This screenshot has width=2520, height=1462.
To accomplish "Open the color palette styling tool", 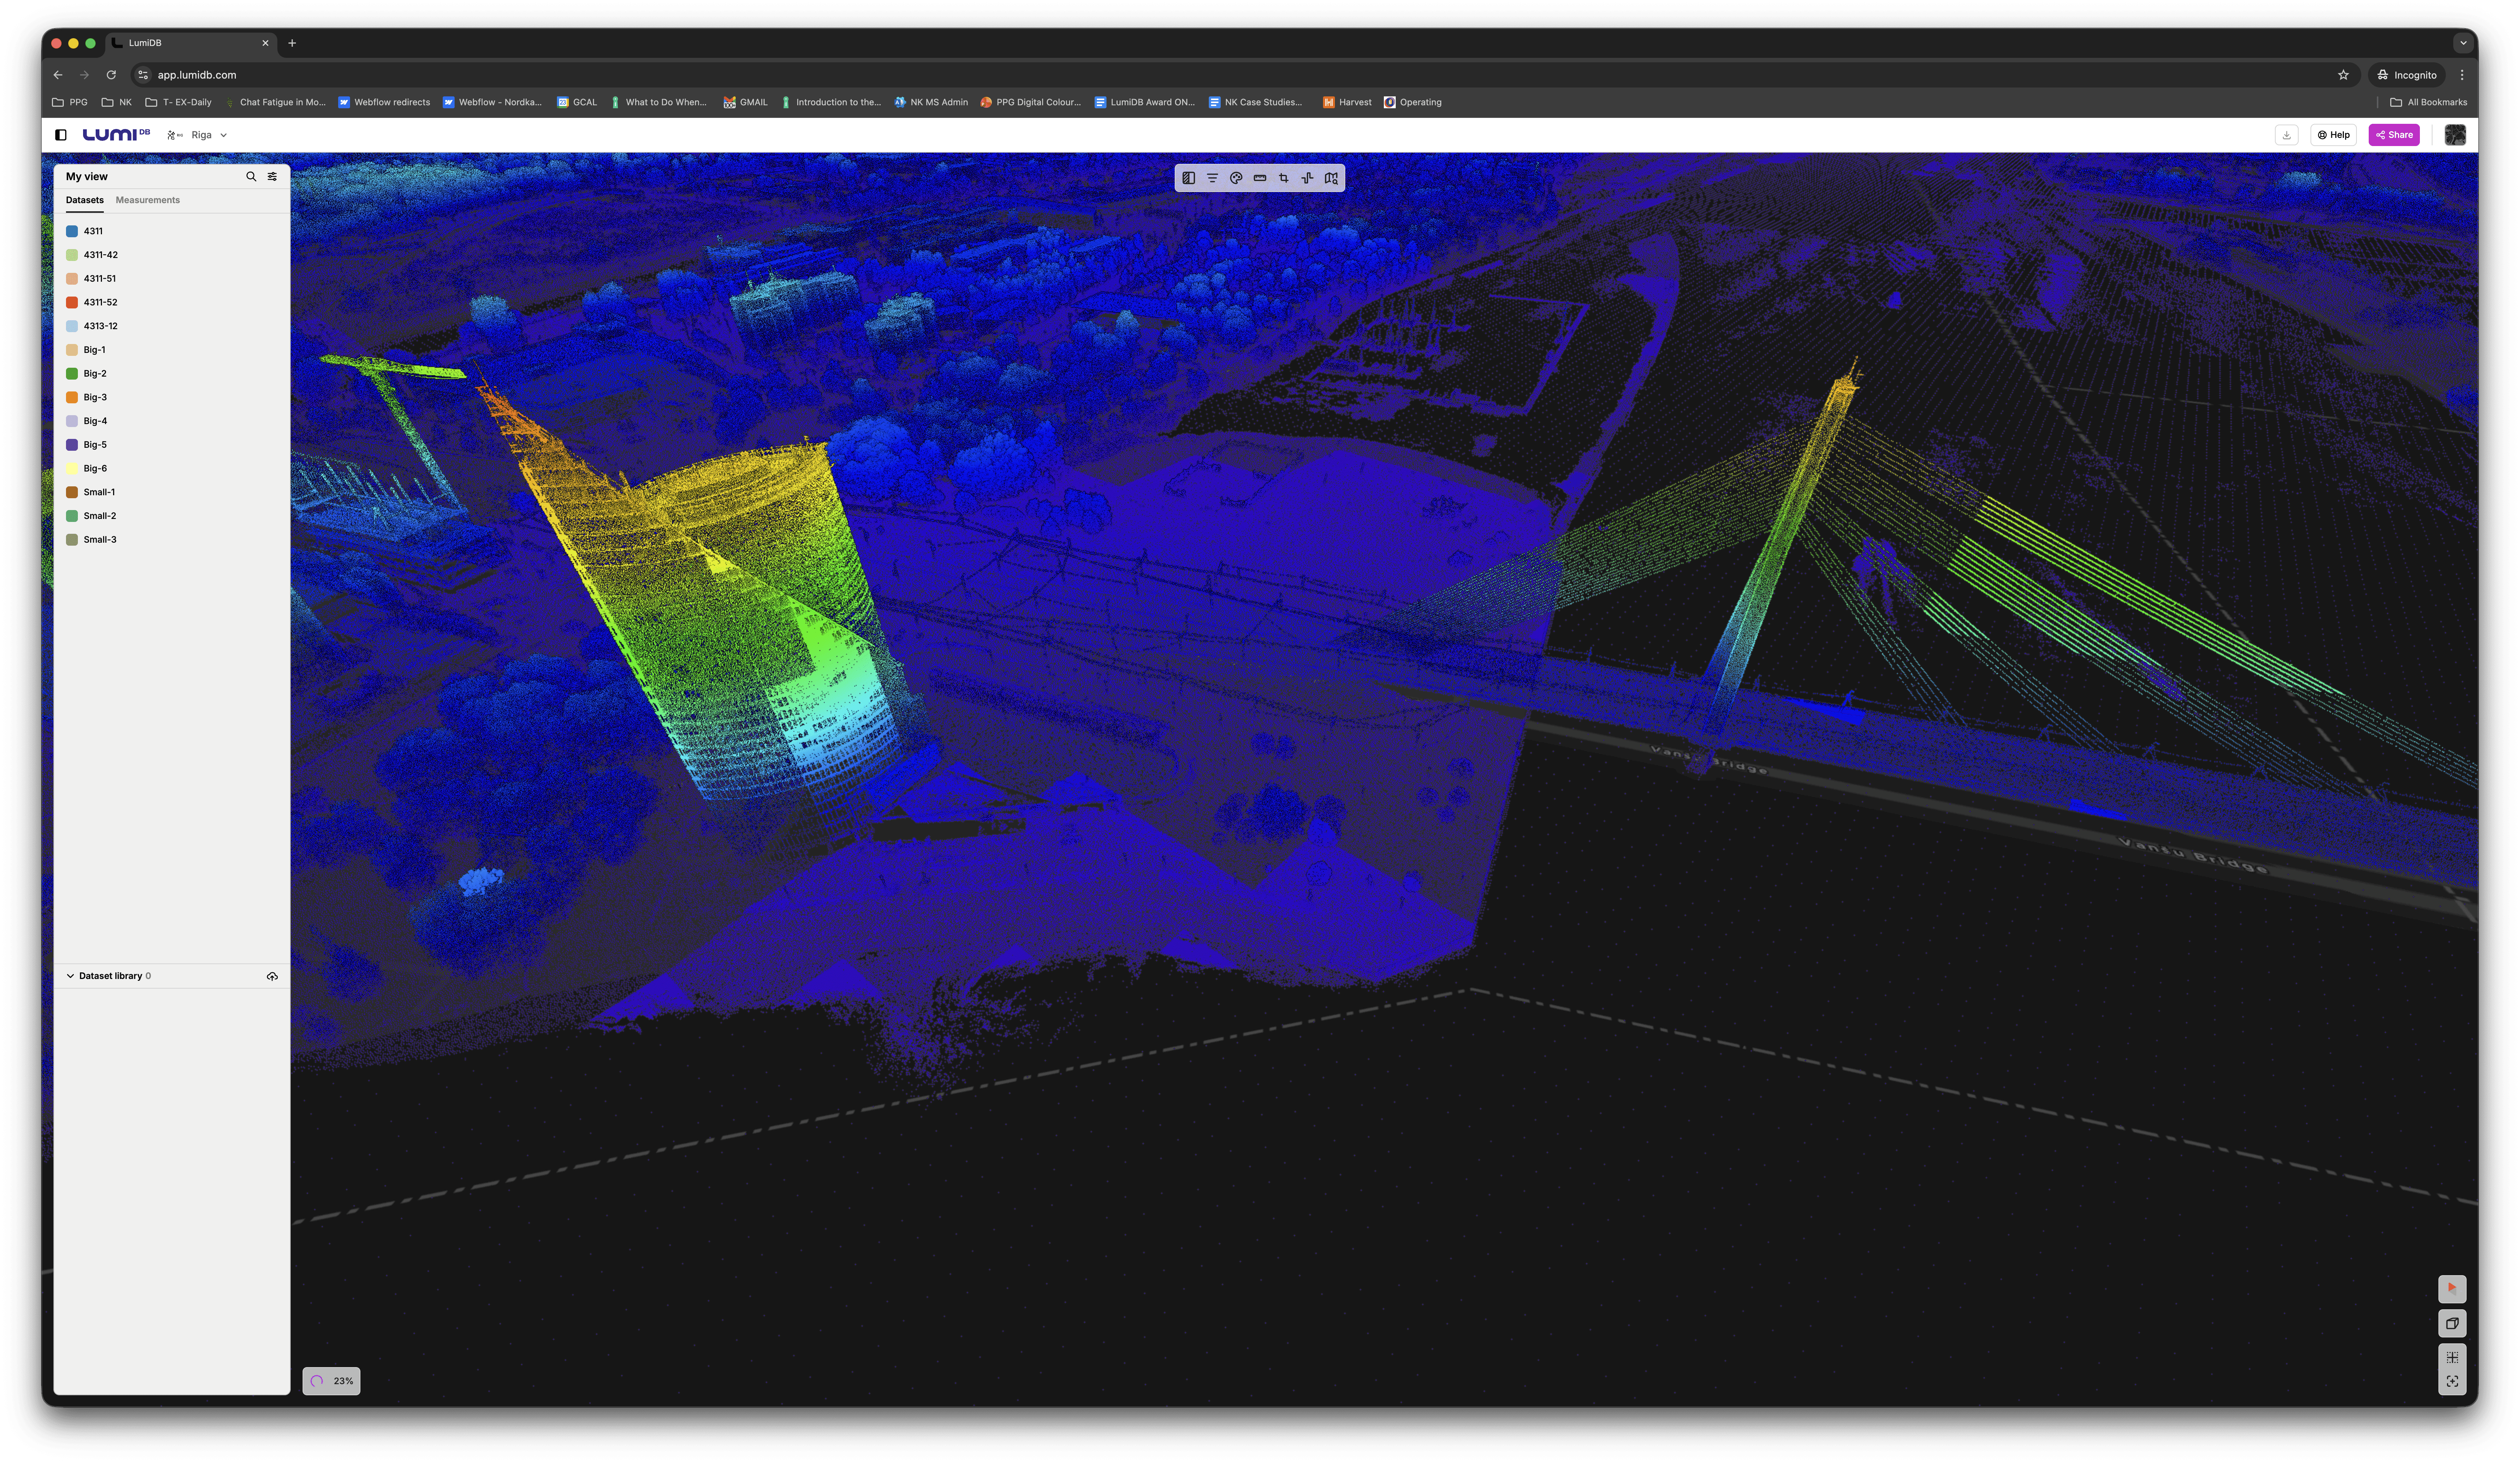I will click(x=1236, y=178).
